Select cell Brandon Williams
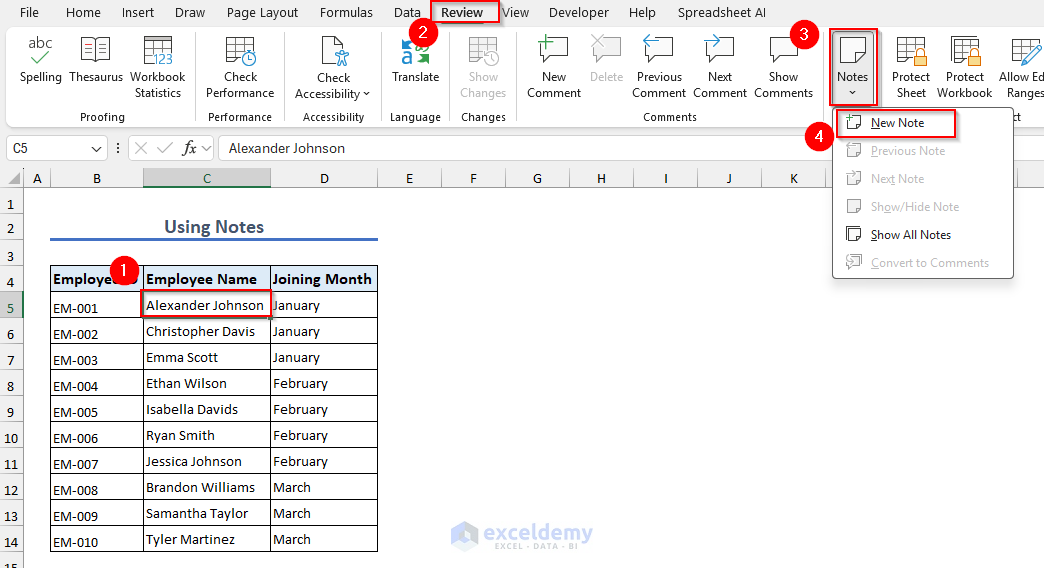 click(206, 487)
